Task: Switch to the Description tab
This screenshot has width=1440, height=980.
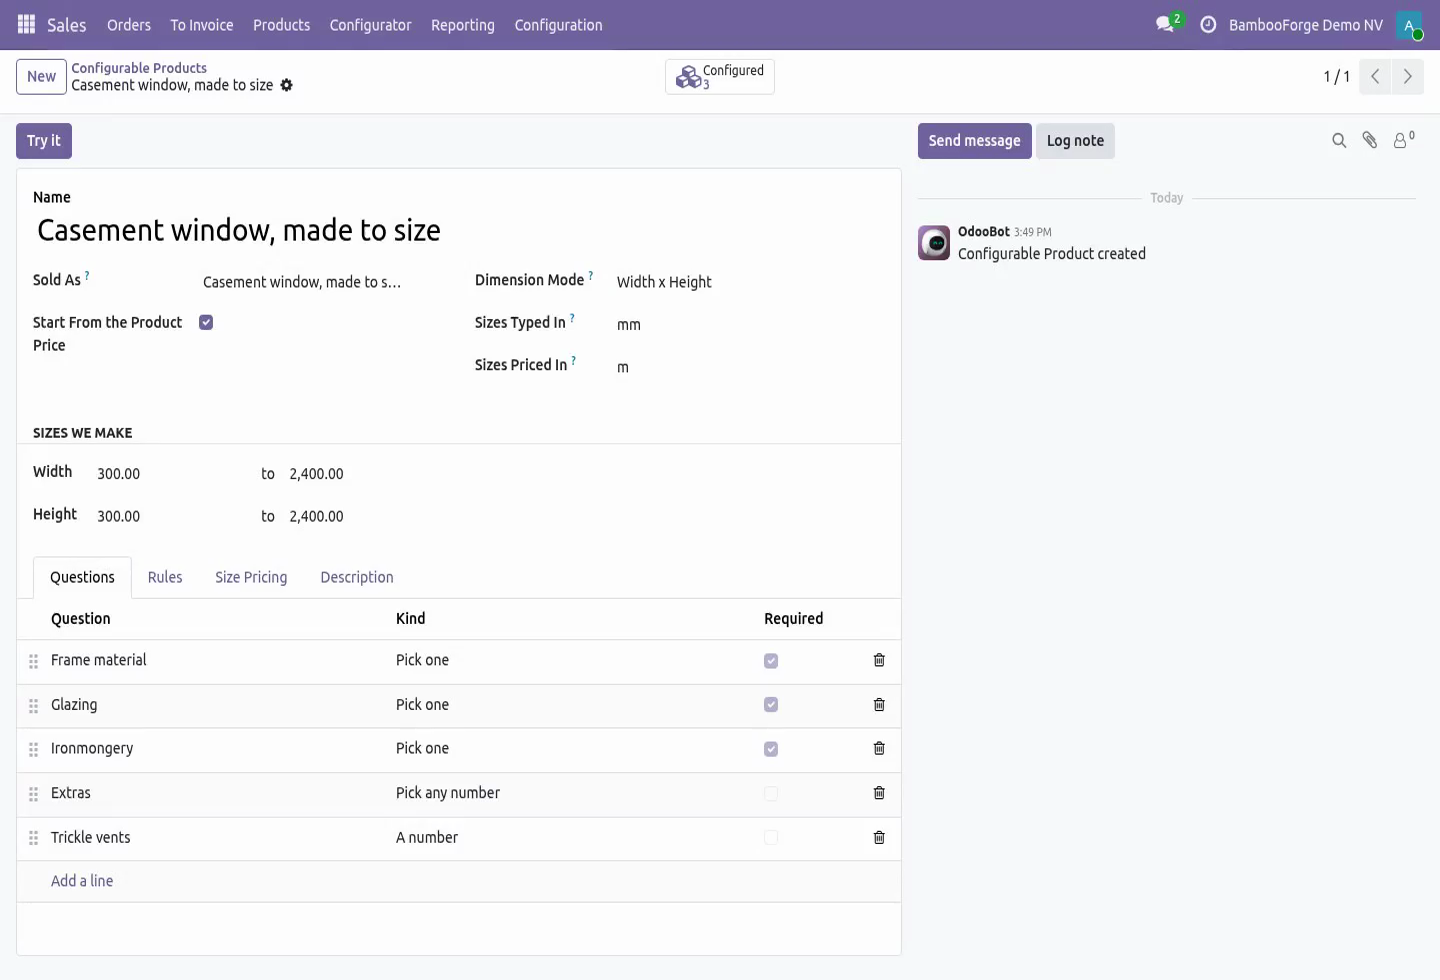Action: tap(357, 577)
